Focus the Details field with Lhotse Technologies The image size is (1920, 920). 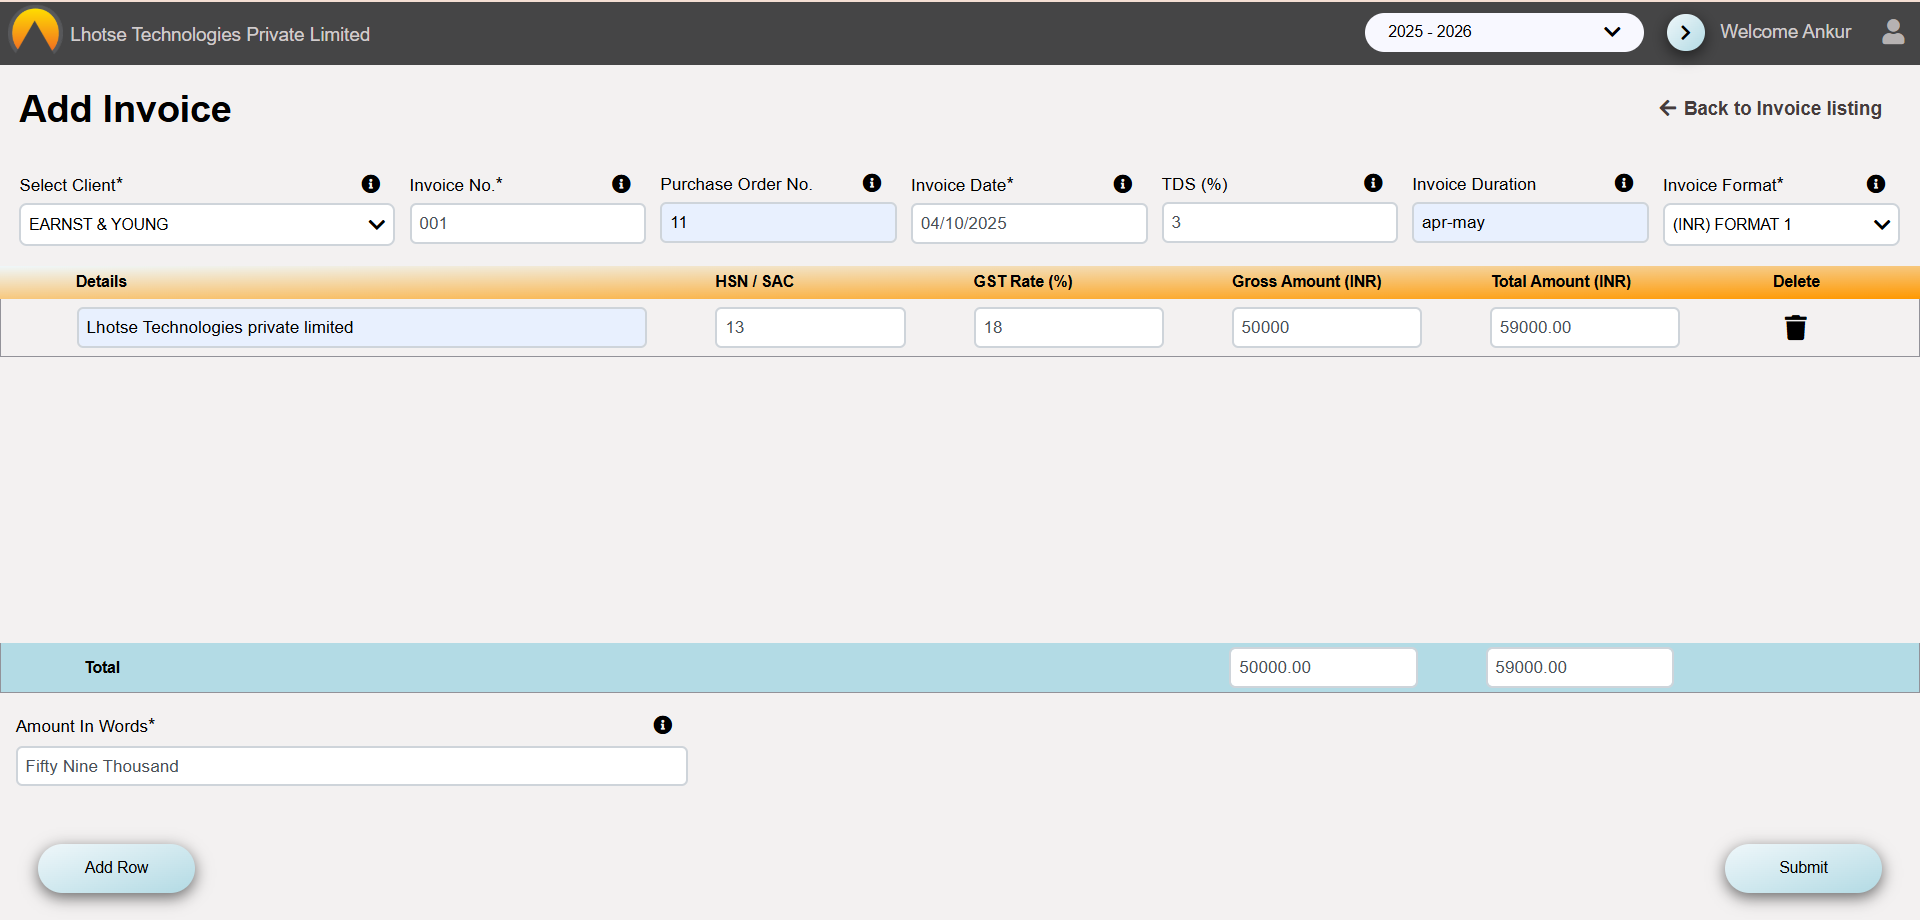tap(362, 327)
